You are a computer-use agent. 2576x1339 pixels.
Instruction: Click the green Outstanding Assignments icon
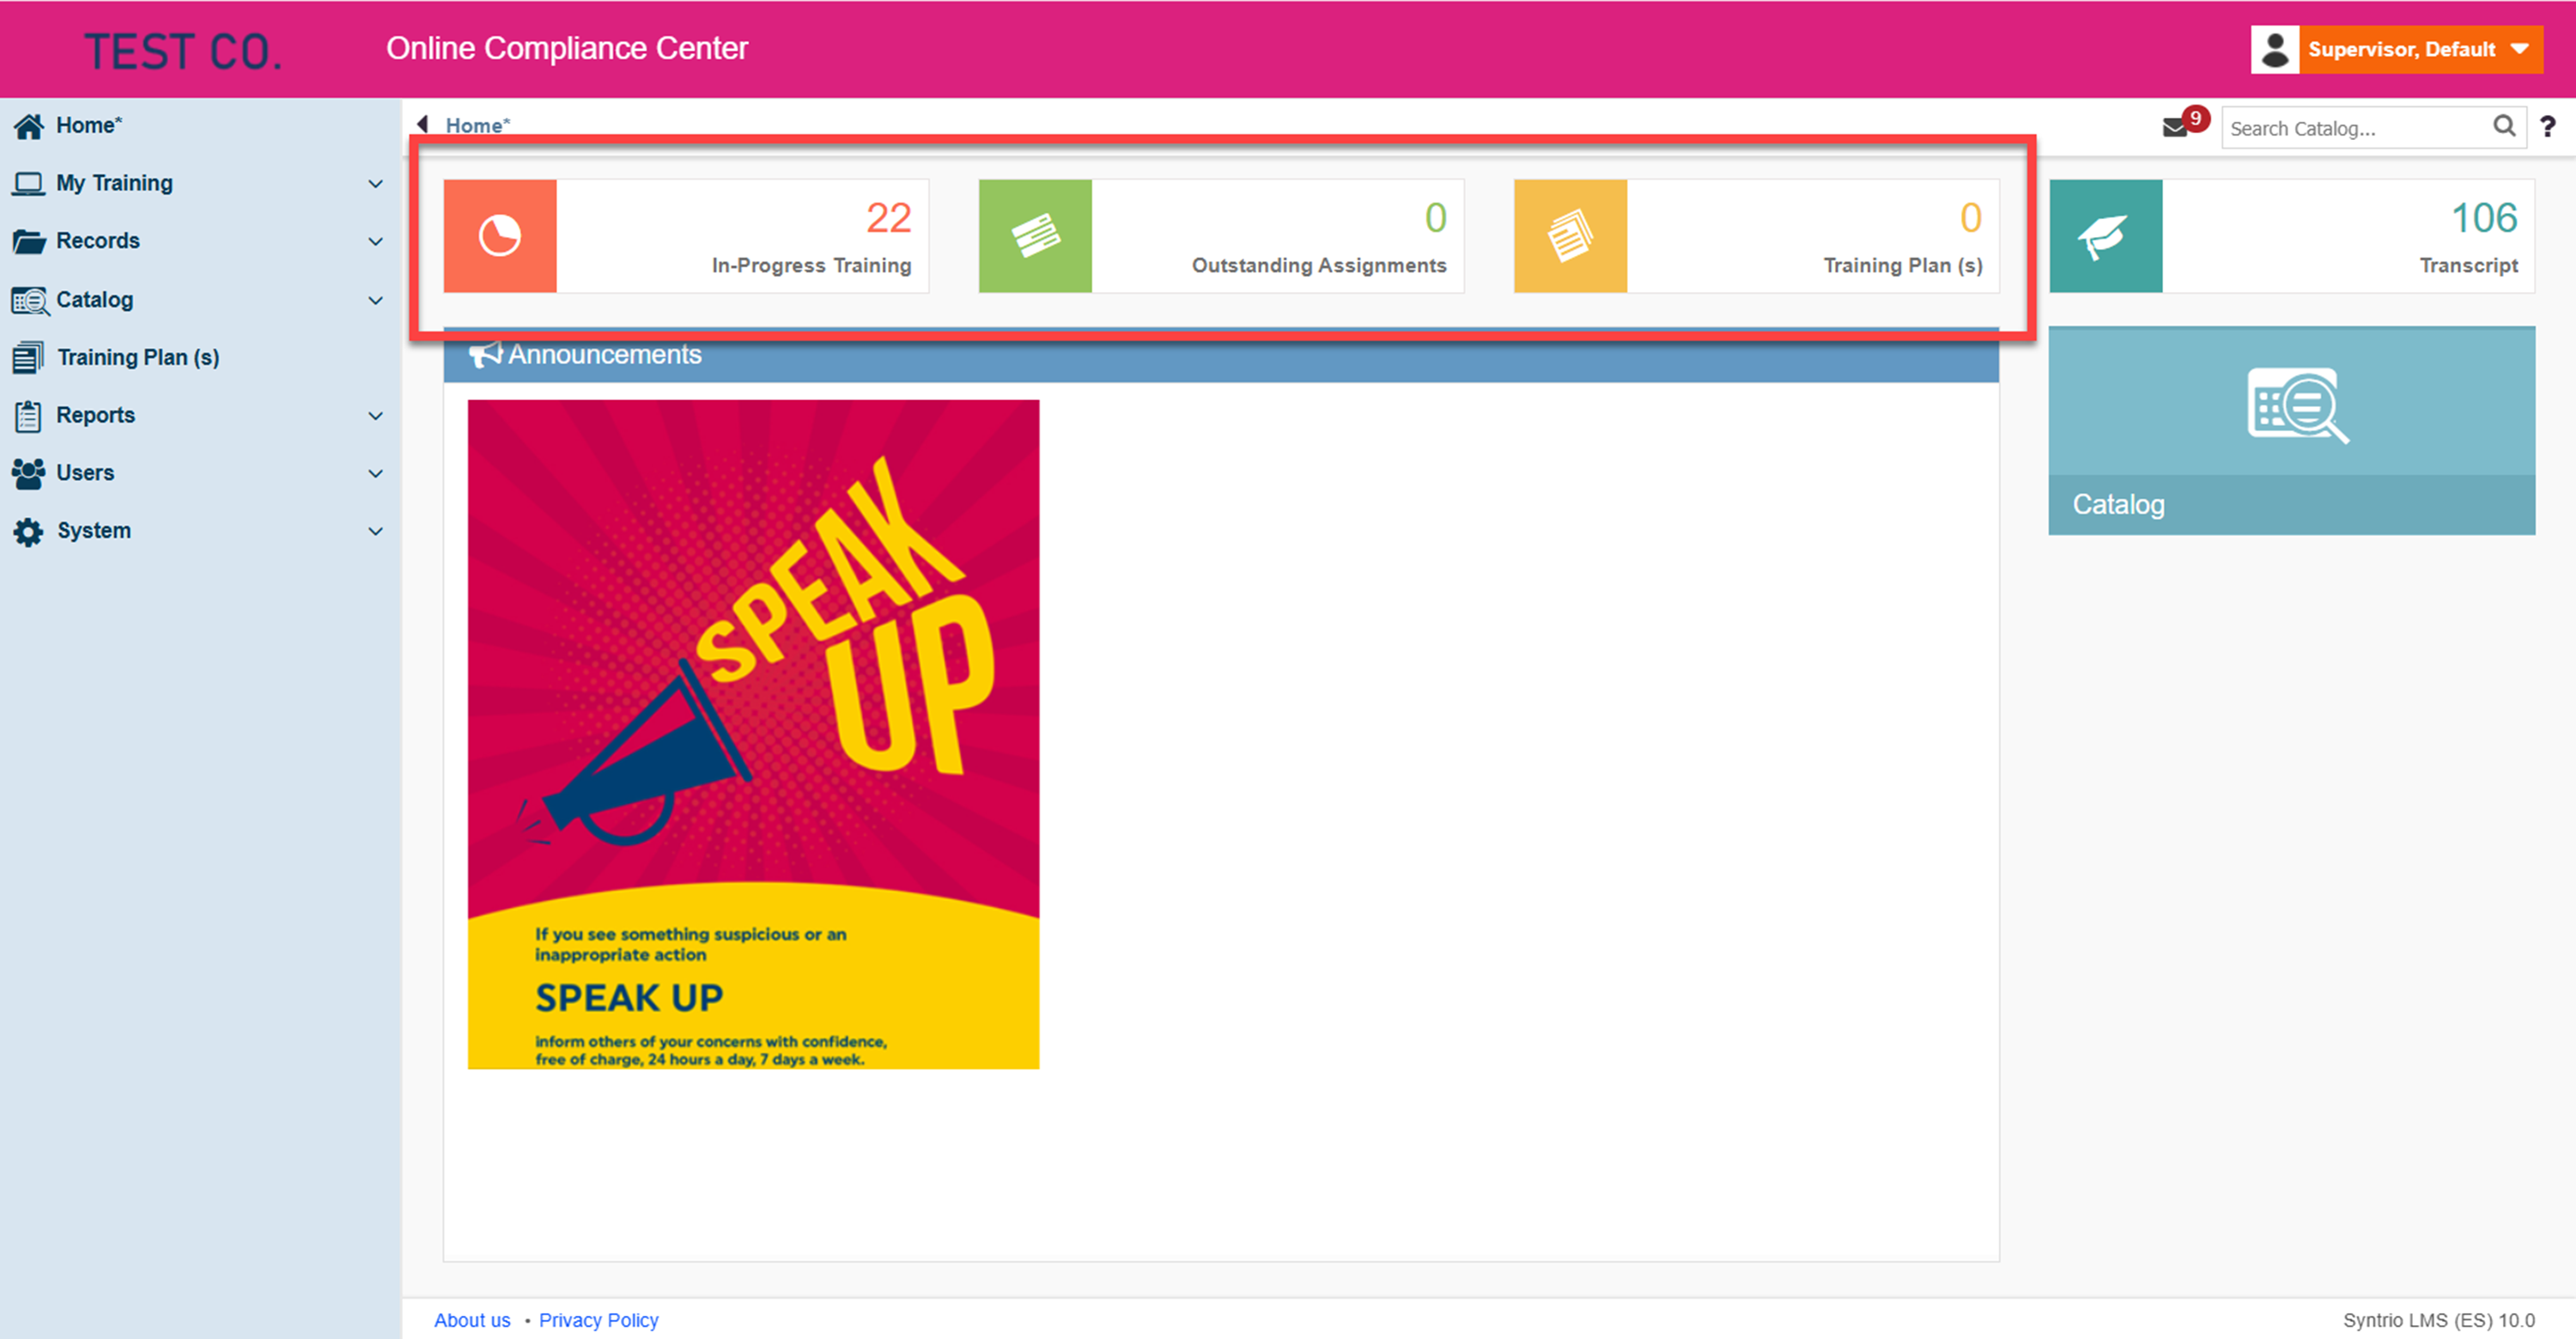(1035, 236)
